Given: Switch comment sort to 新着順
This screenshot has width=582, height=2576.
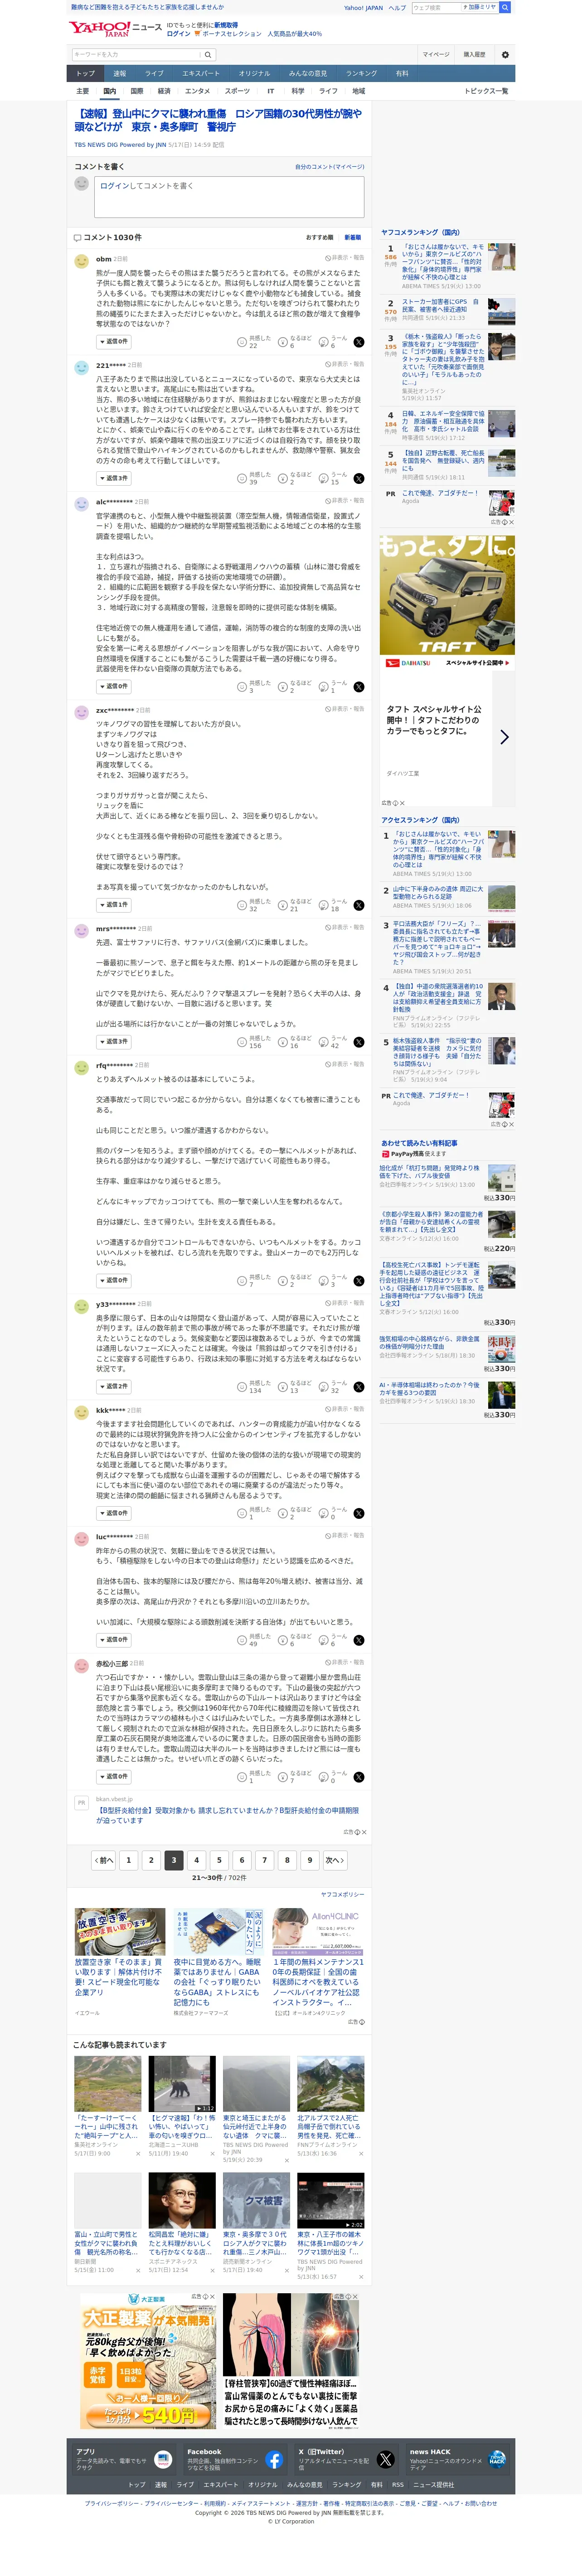Looking at the screenshot, I should (353, 237).
